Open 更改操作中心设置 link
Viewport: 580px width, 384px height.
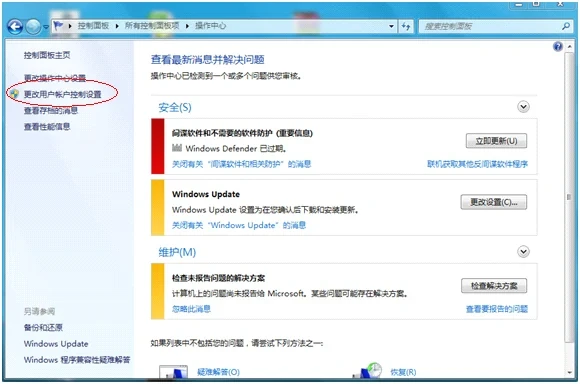coord(55,78)
